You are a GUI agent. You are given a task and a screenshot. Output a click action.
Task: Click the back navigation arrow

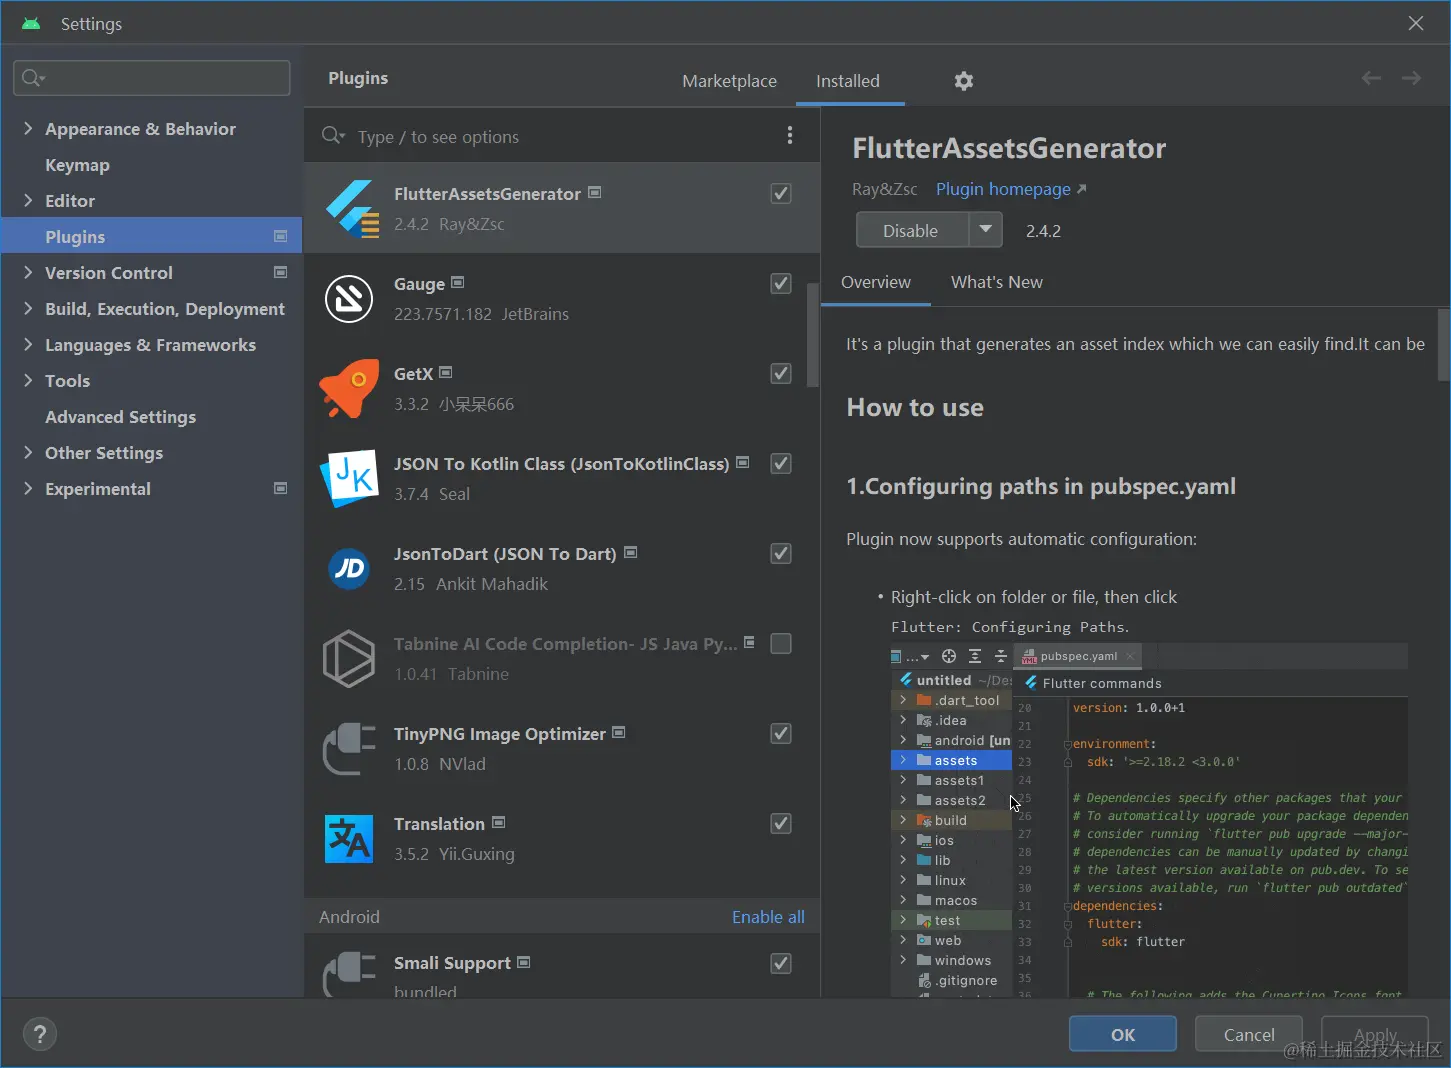point(1371,78)
